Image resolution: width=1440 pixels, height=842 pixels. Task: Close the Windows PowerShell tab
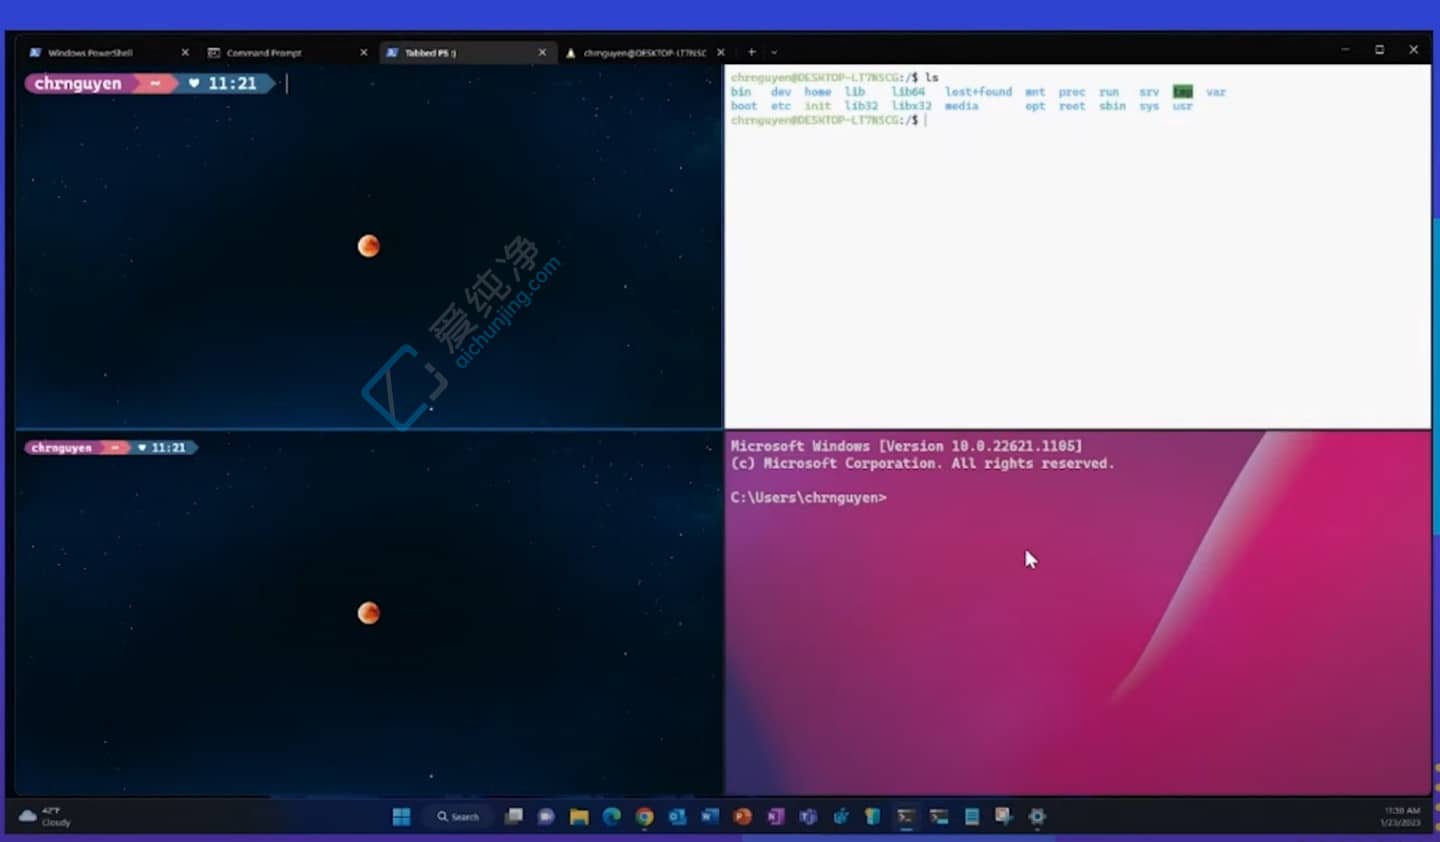185,52
